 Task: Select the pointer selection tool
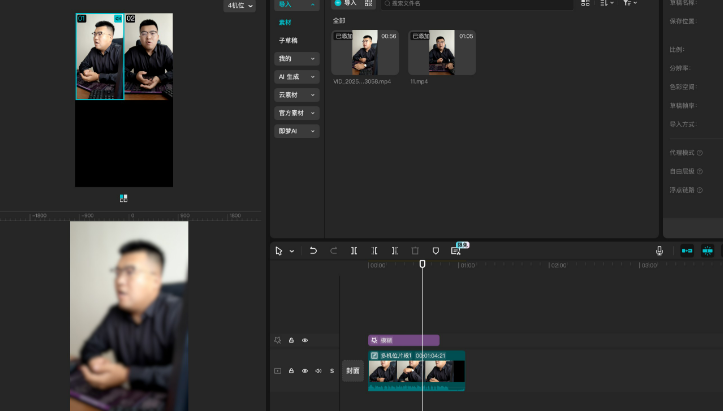(279, 250)
